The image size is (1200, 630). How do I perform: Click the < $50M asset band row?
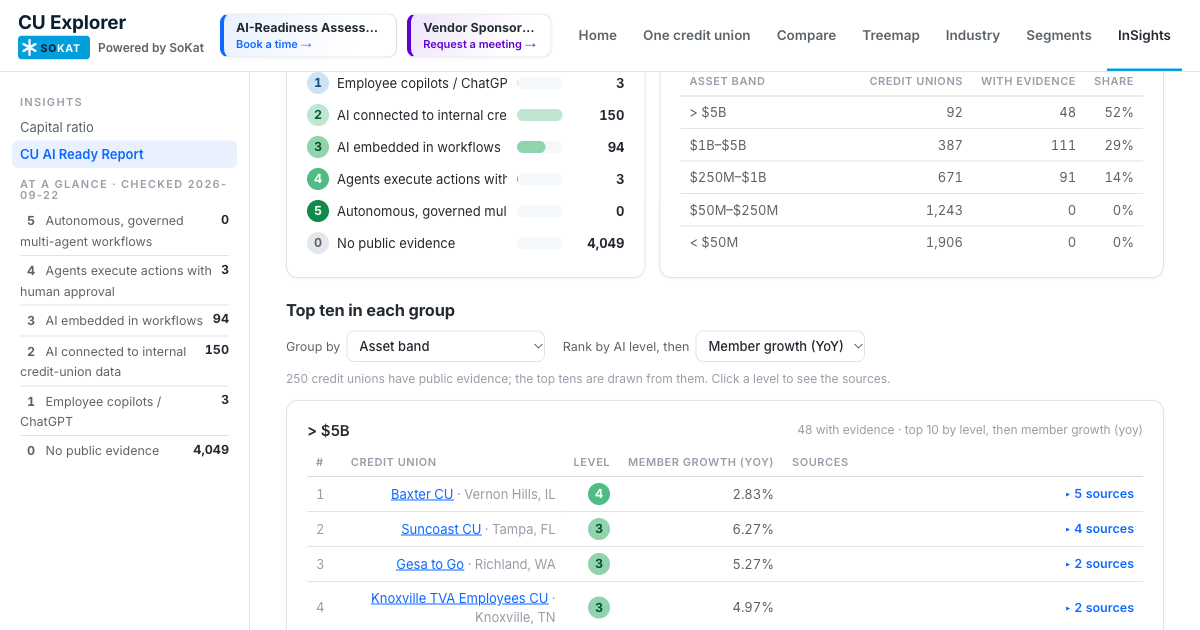[912, 242]
